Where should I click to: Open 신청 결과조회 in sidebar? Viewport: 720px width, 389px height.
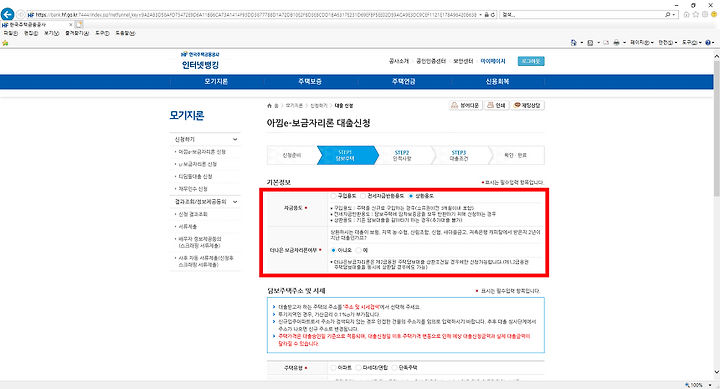click(193, 214)
